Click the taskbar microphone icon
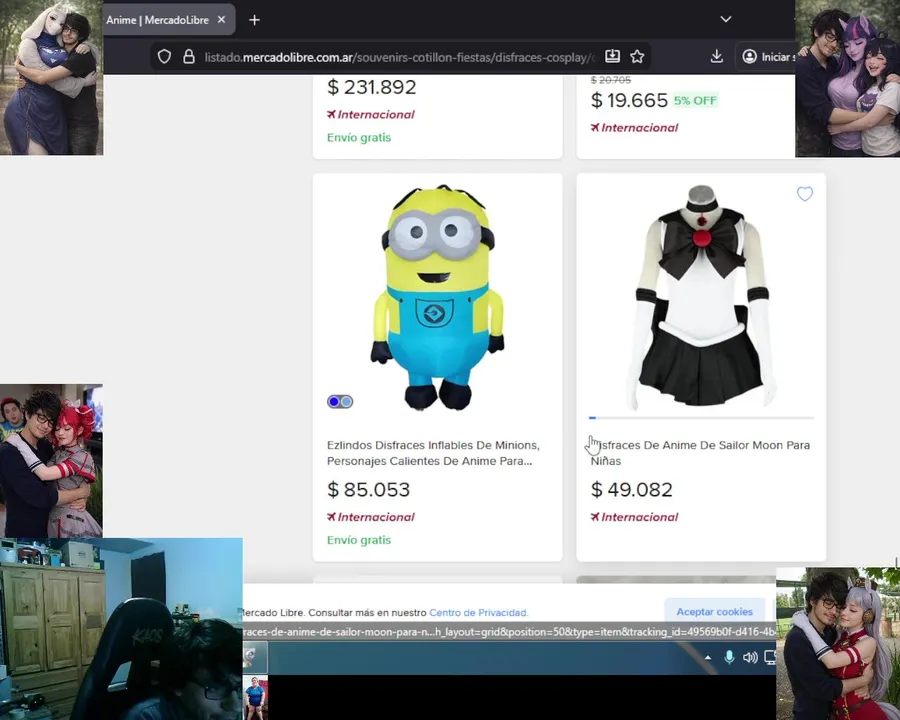Screen dimensions: 900x720 (729, 657)
